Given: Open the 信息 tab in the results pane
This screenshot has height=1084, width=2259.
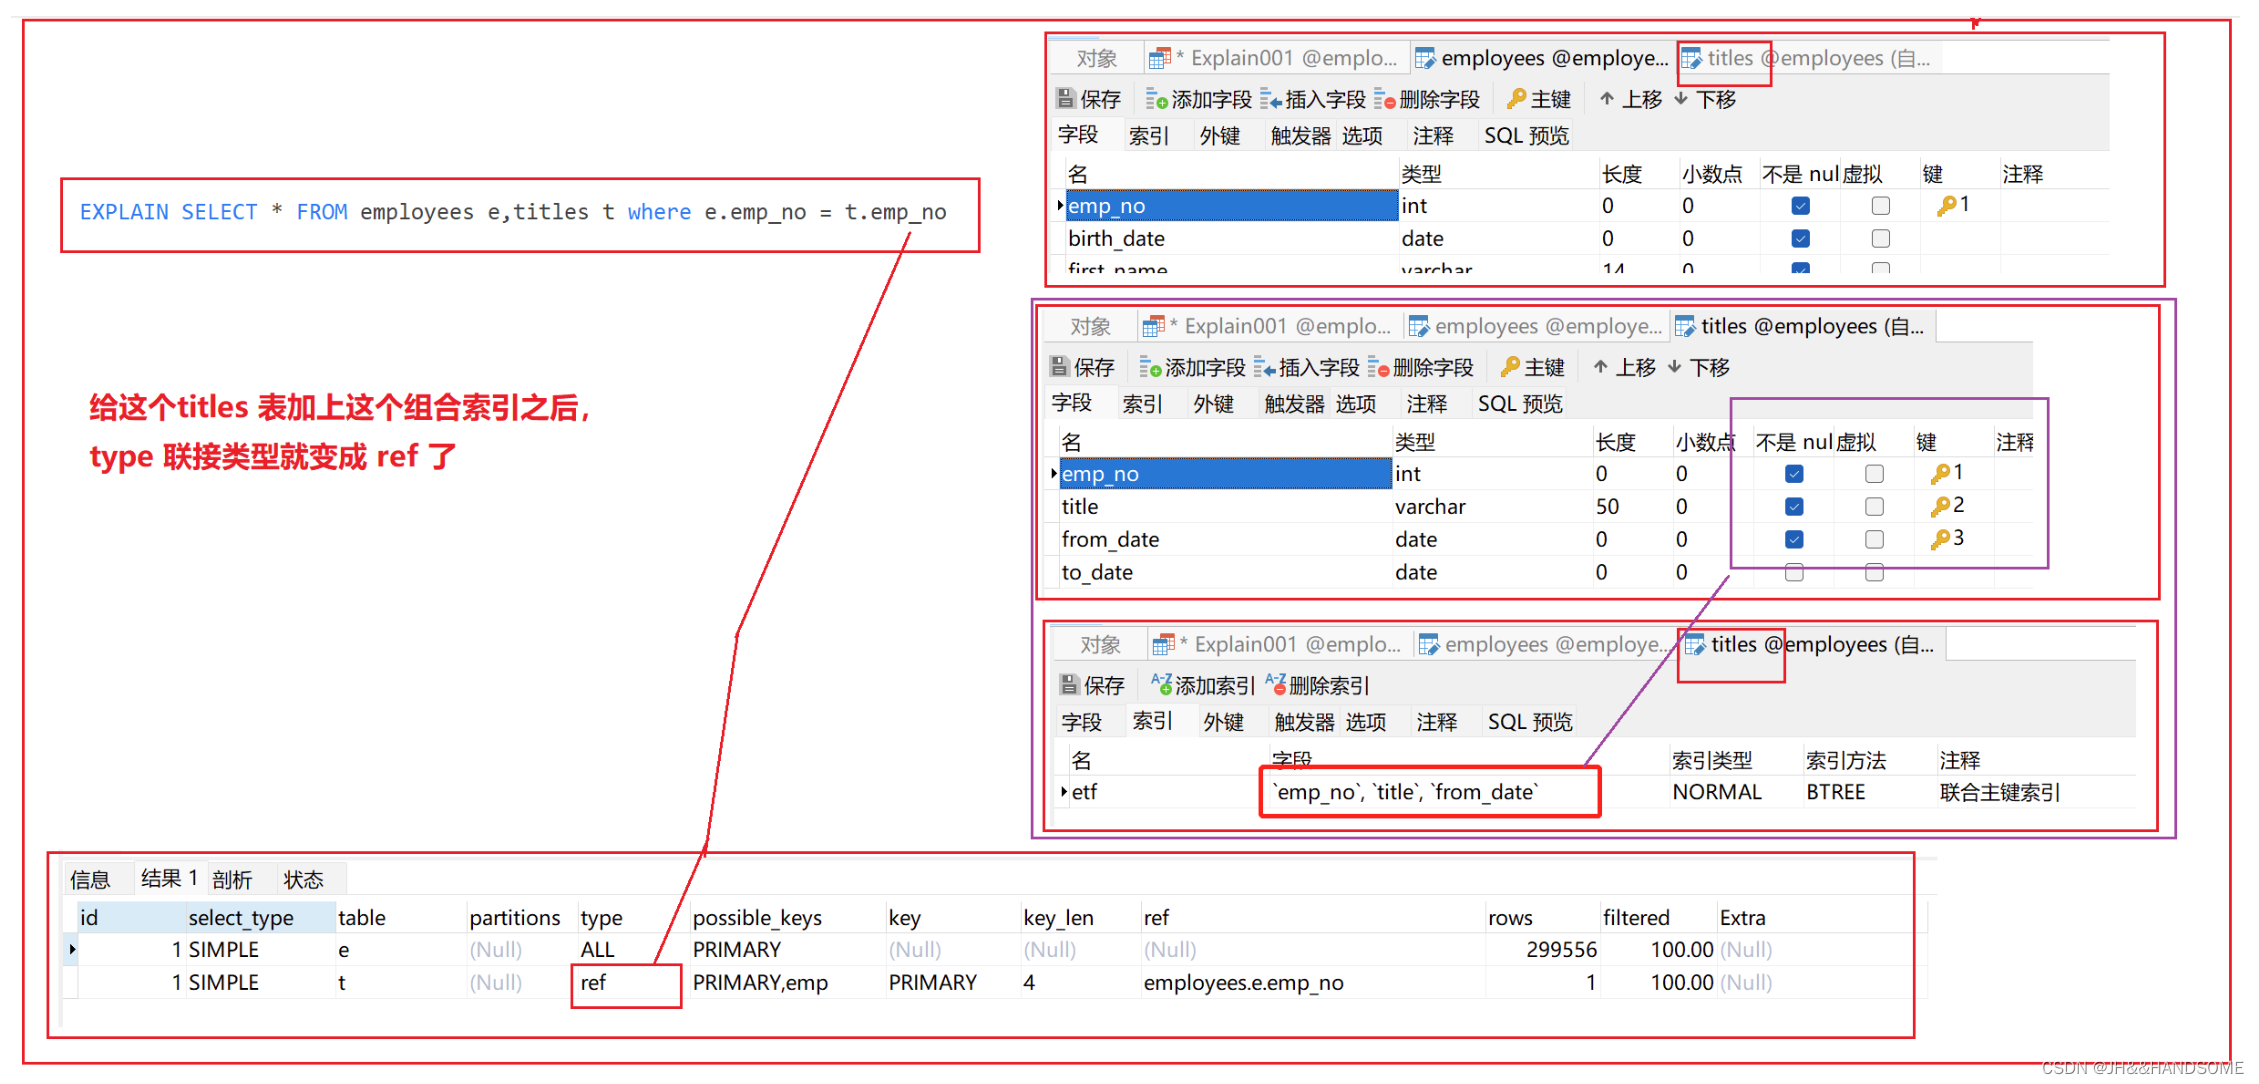Looking at the screenshot, I should pyautogui.click(x=90, y=879).
